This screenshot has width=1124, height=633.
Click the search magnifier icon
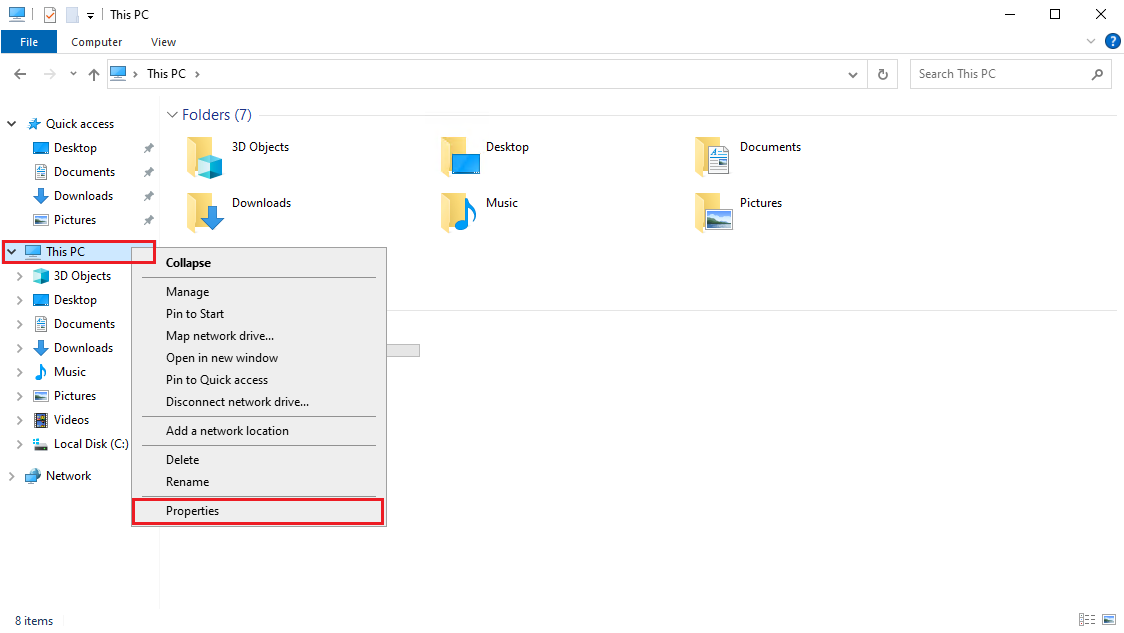pos(1097,74)
